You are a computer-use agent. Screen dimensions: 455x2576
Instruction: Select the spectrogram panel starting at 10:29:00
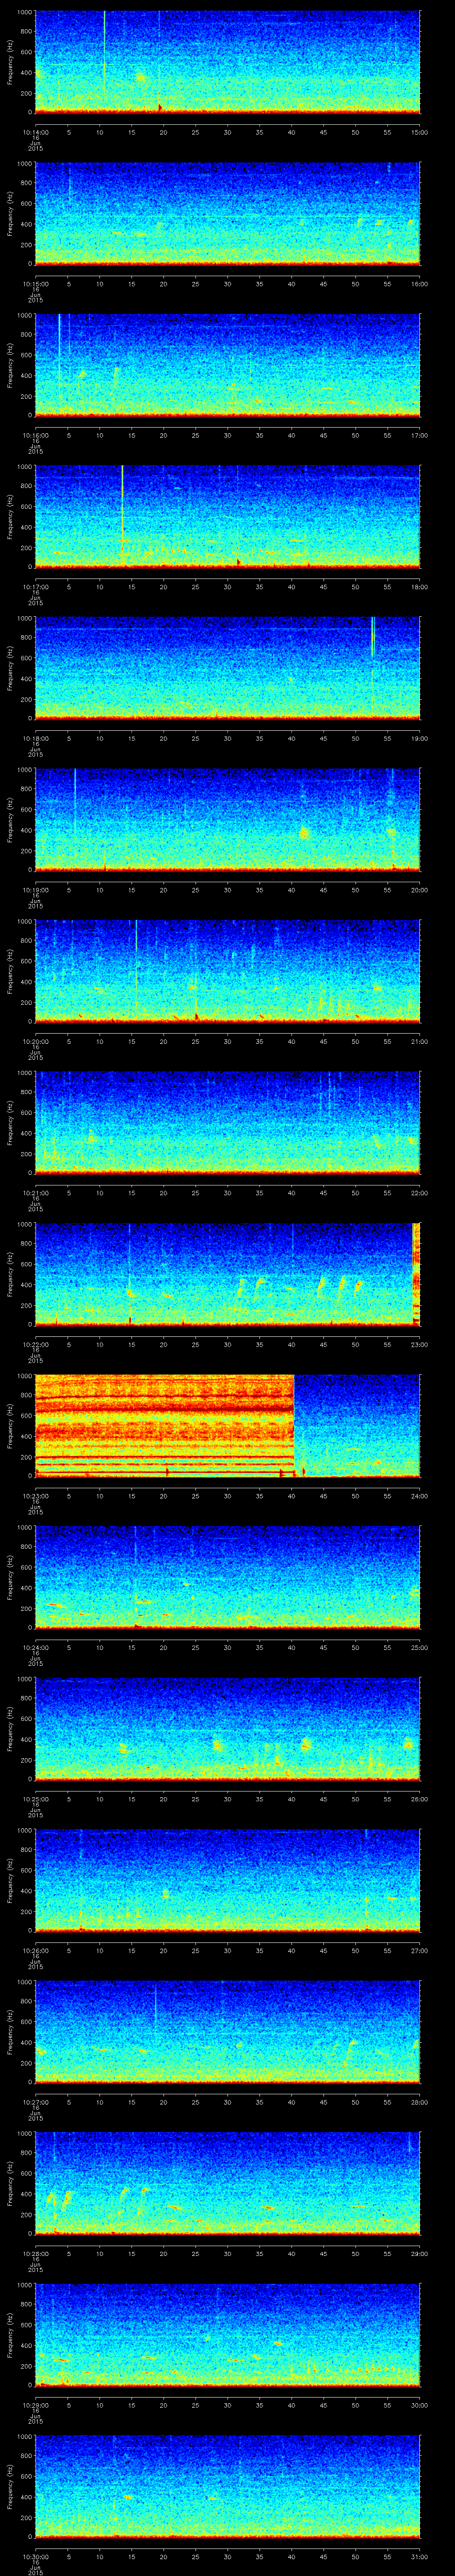pyautogui.click(x=228, y=2335)
